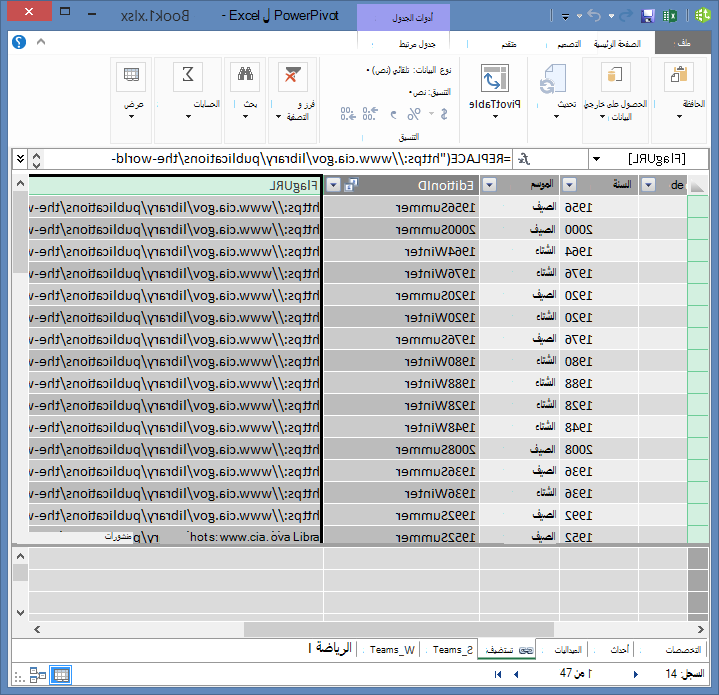Open filter dropdown for السنة column
The image size is (719, 695).
click(570, 185)
